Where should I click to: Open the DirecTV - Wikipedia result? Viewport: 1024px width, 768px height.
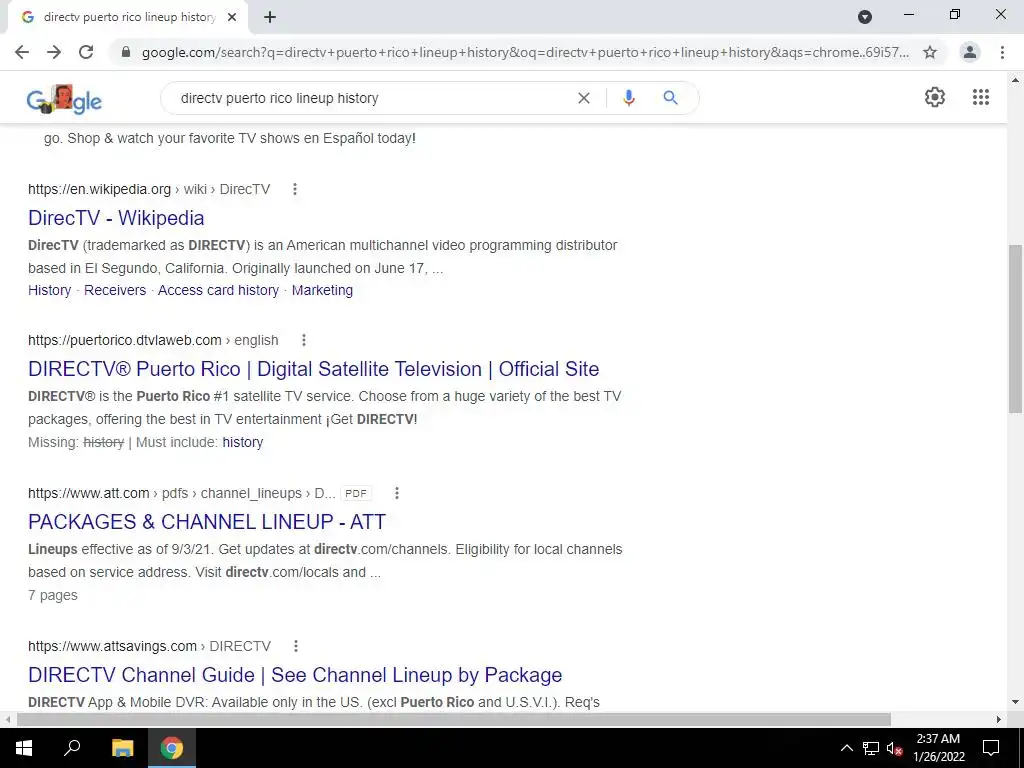click(x=116, y=218)
